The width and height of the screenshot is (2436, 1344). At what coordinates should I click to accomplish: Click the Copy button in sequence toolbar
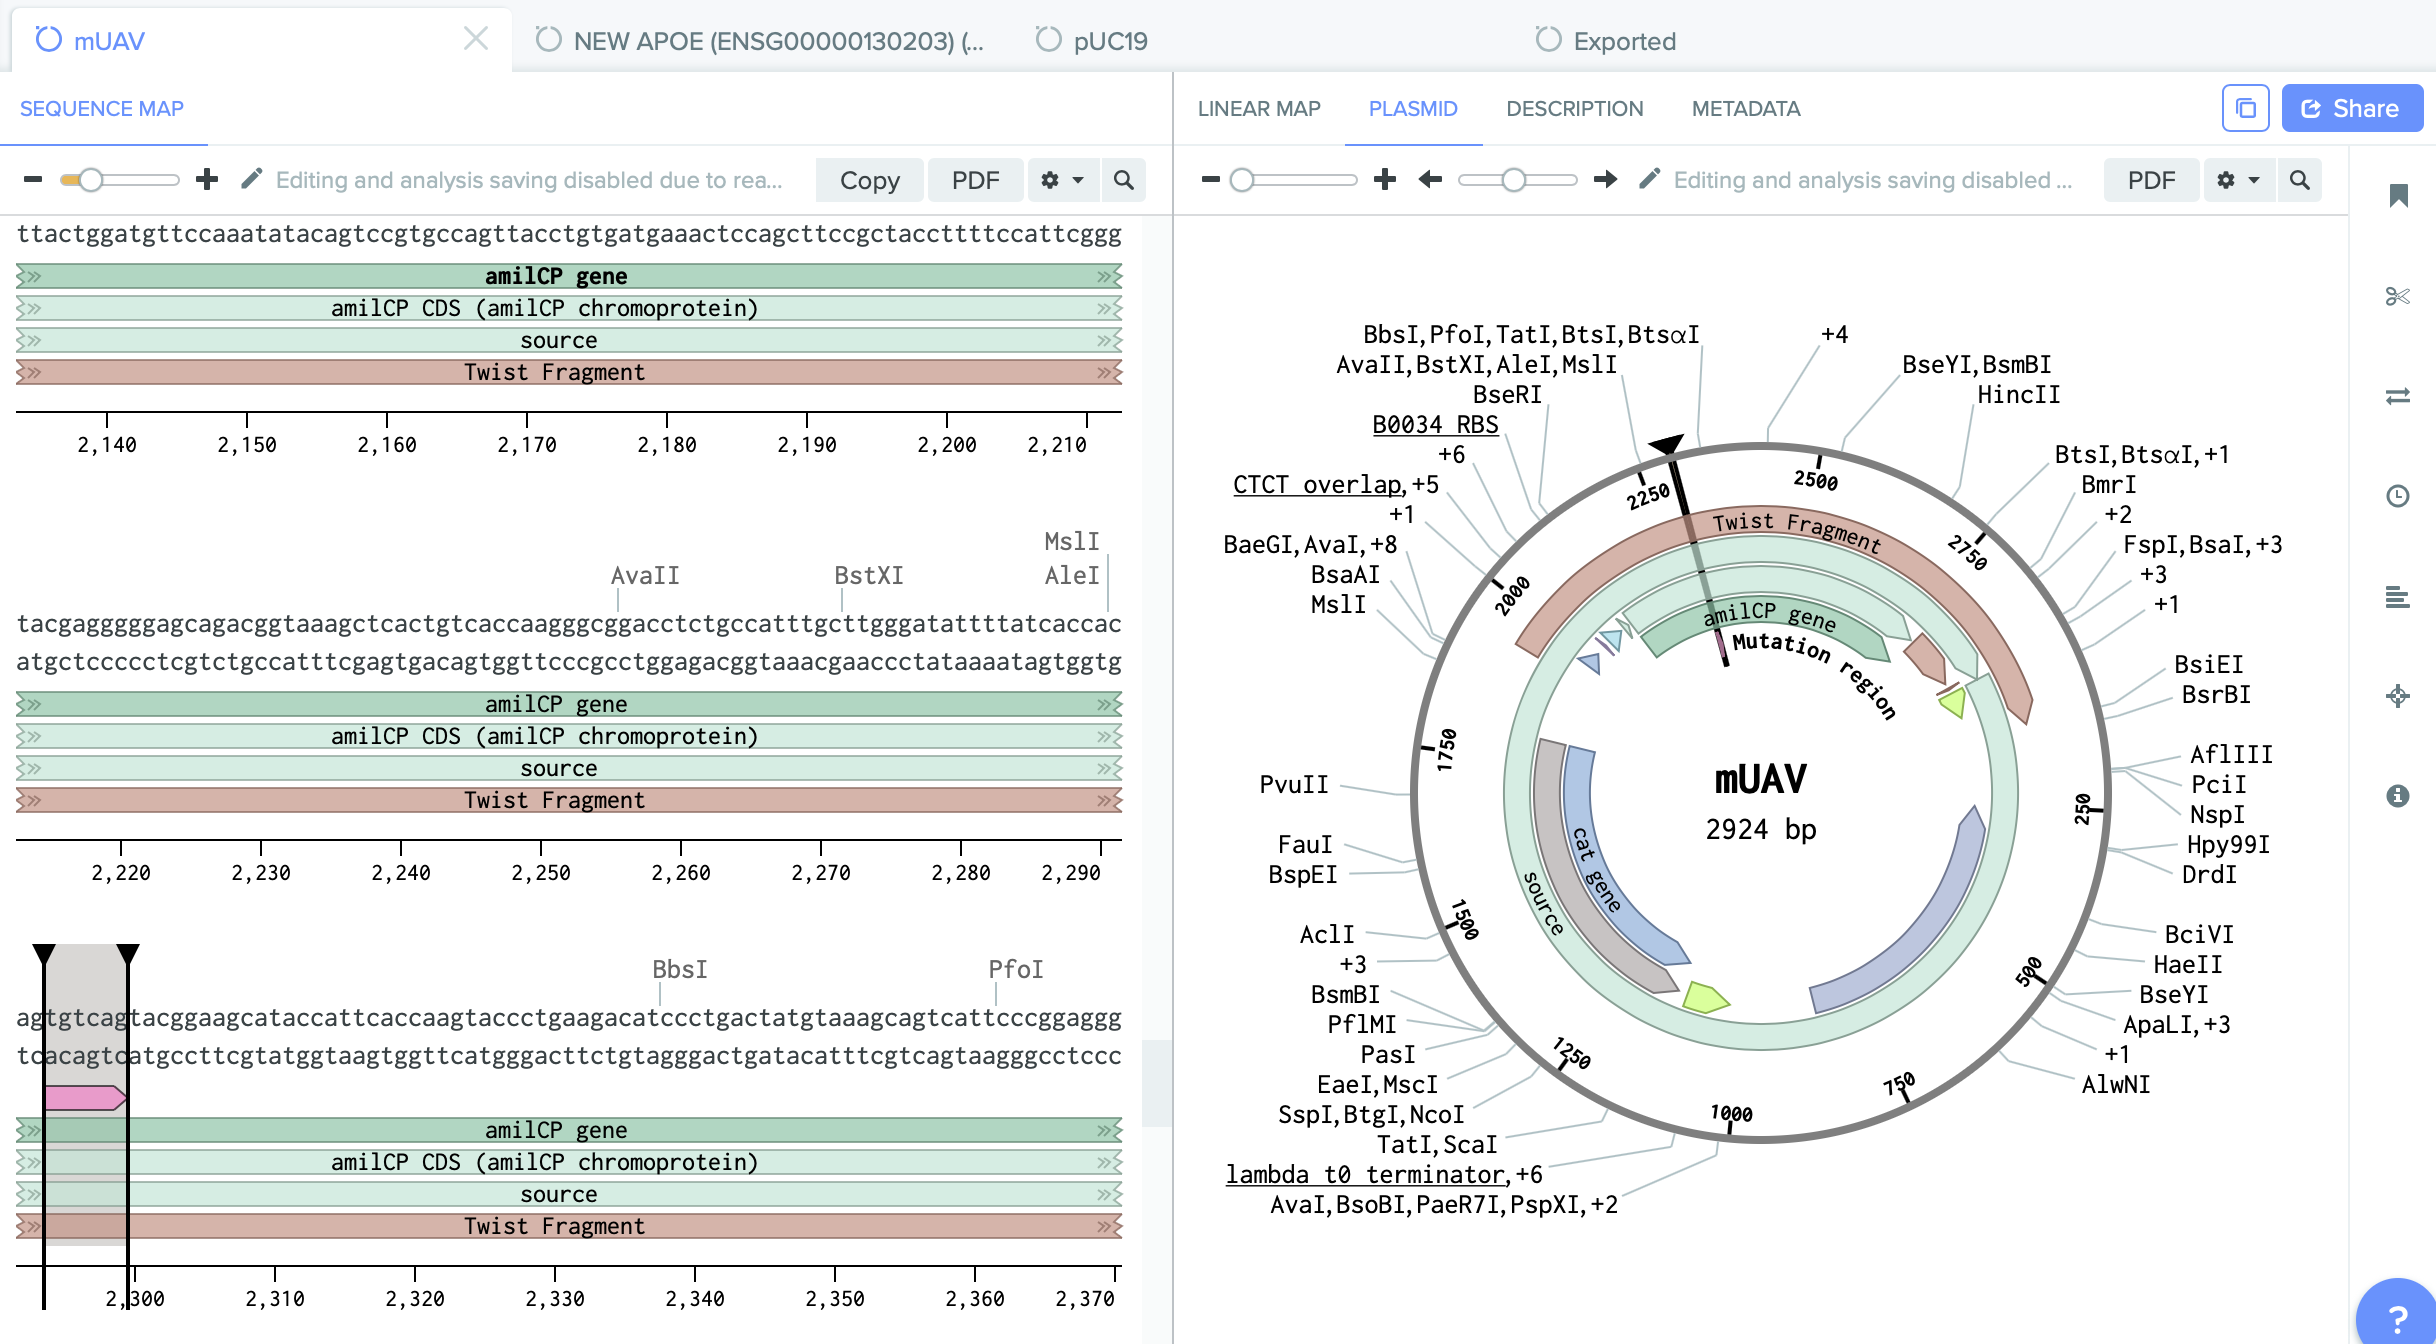[869, 180]
